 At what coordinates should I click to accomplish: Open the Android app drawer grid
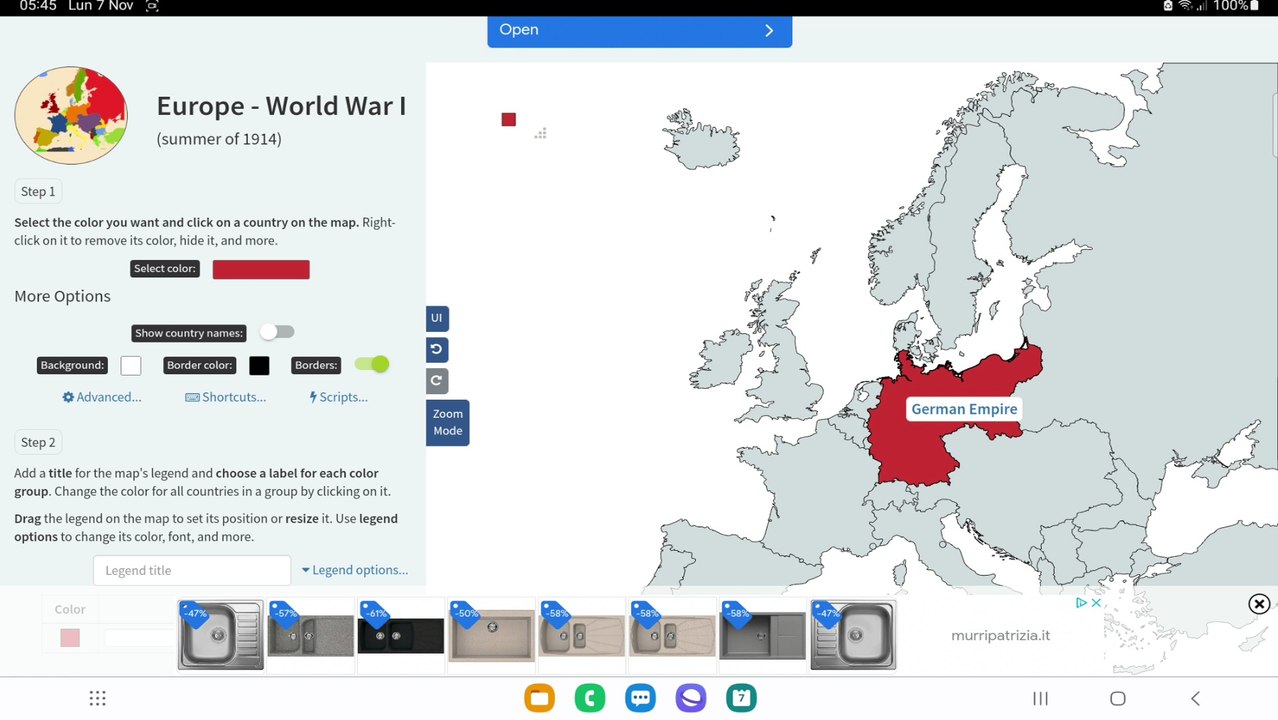(x=97, y=698)
